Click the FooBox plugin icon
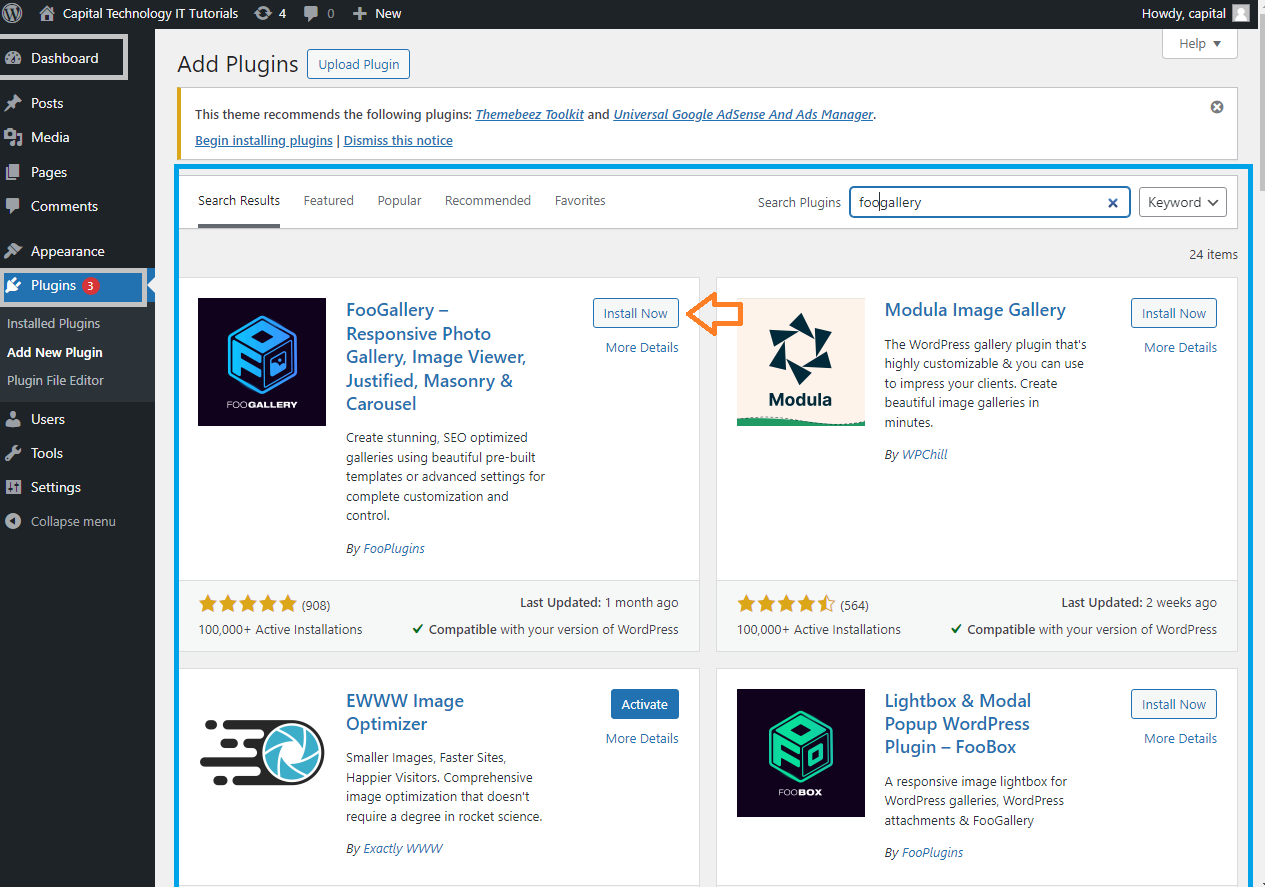Viewport: 1265px width, 887px height. [x=800, y=753]
